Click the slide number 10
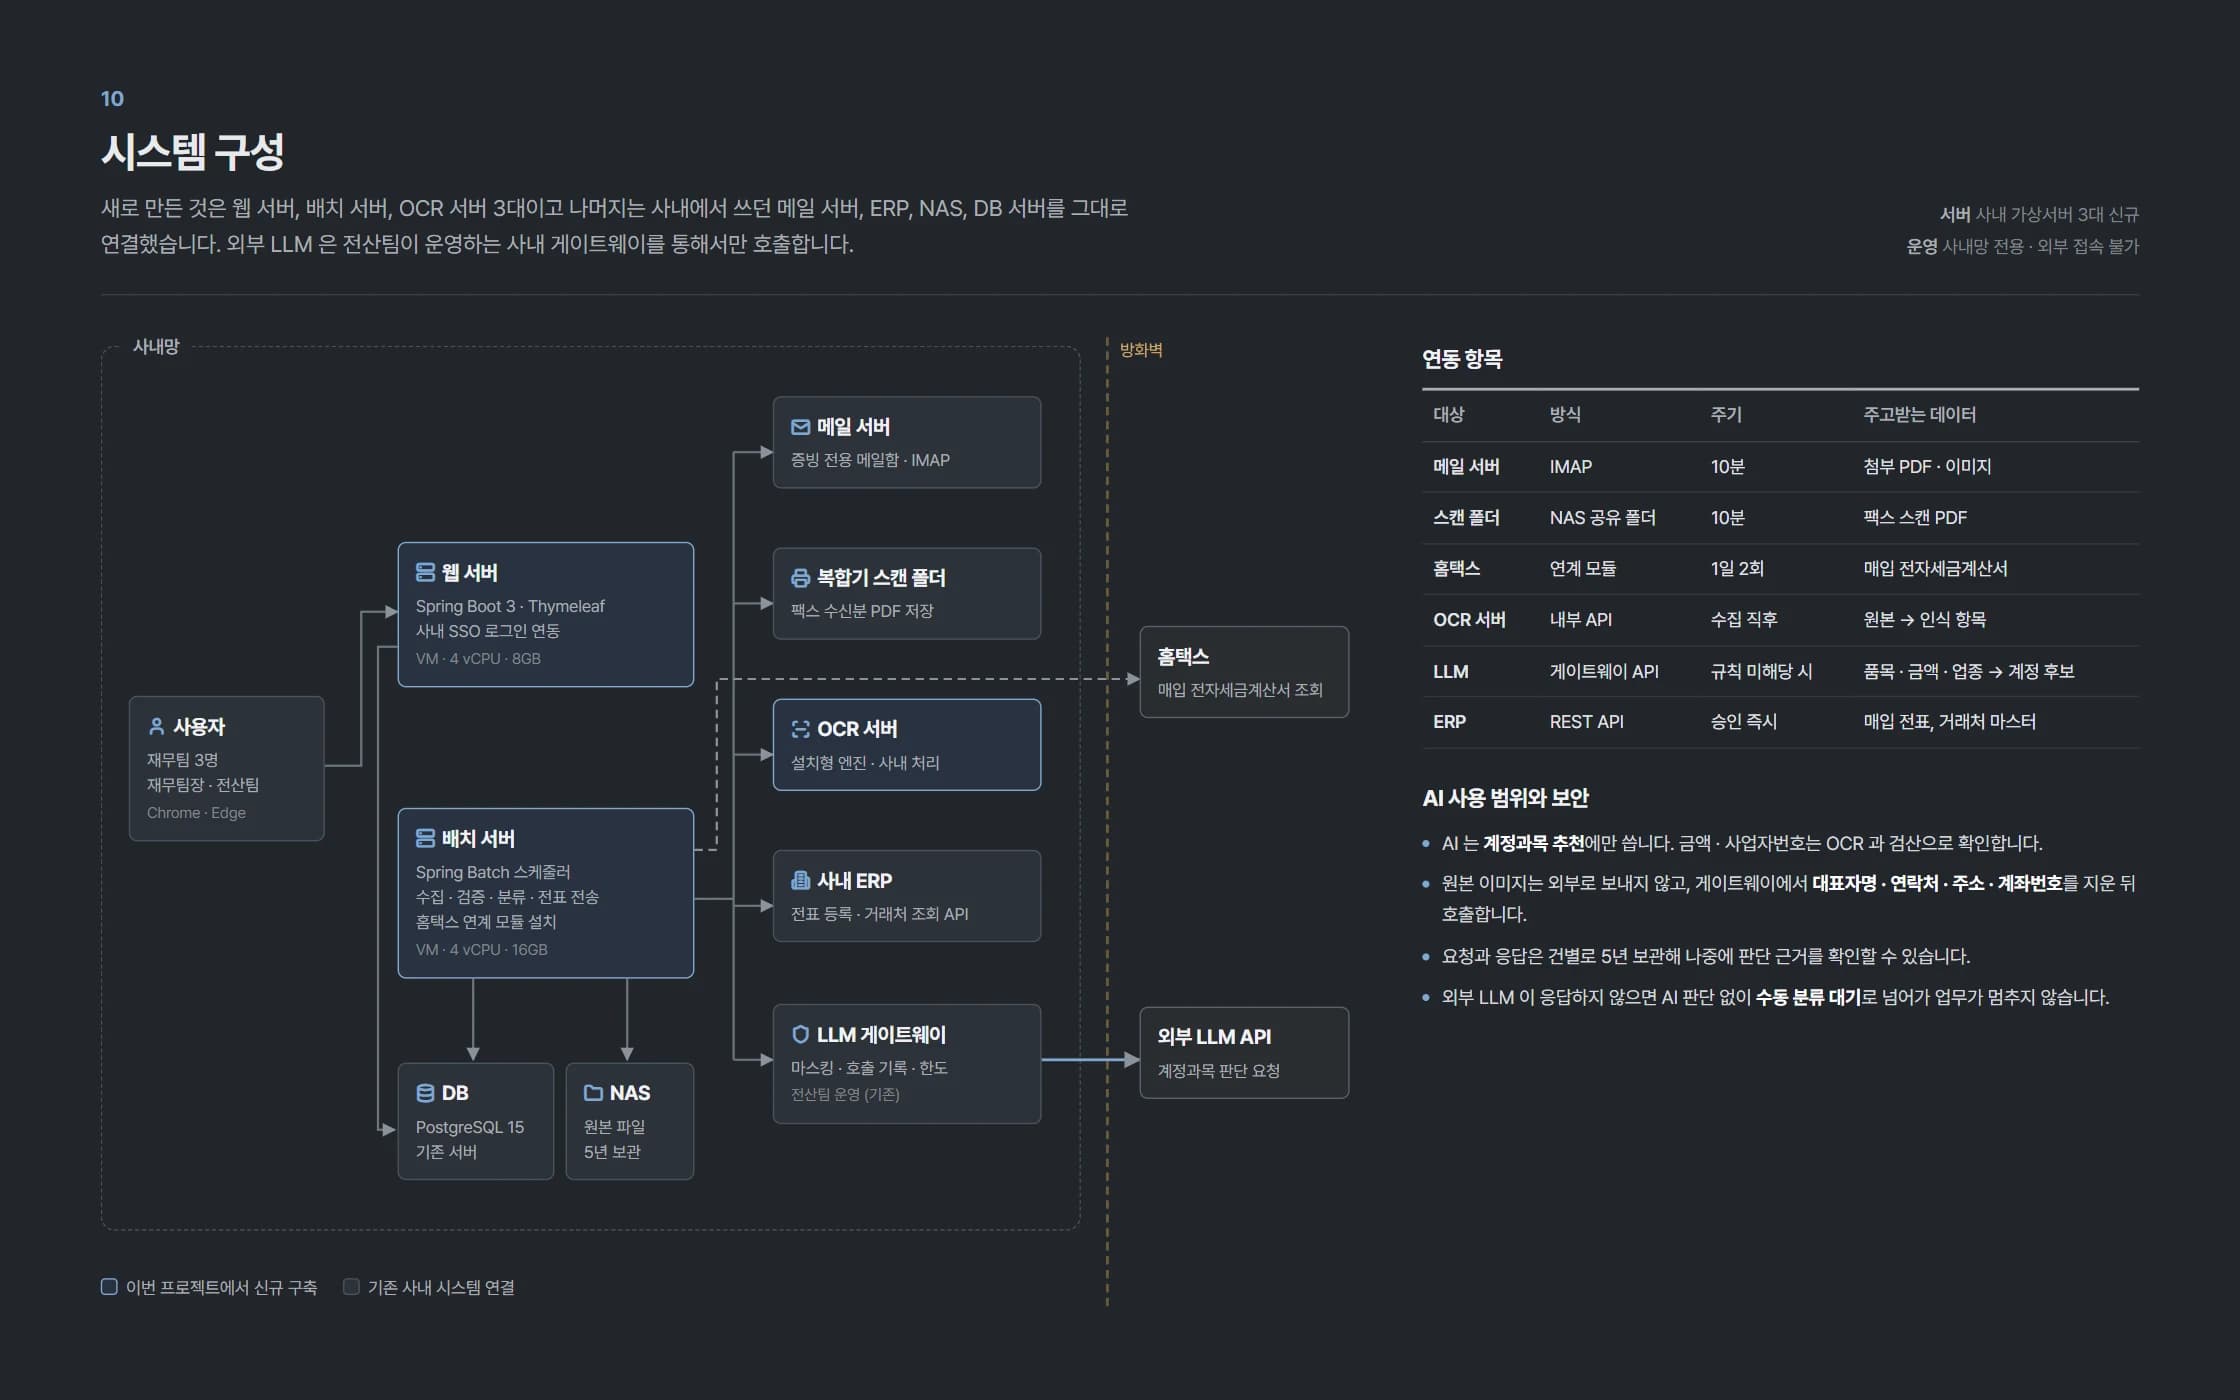The width and height of the screenshot is (2240, 1400). click(x=112, y=99)
